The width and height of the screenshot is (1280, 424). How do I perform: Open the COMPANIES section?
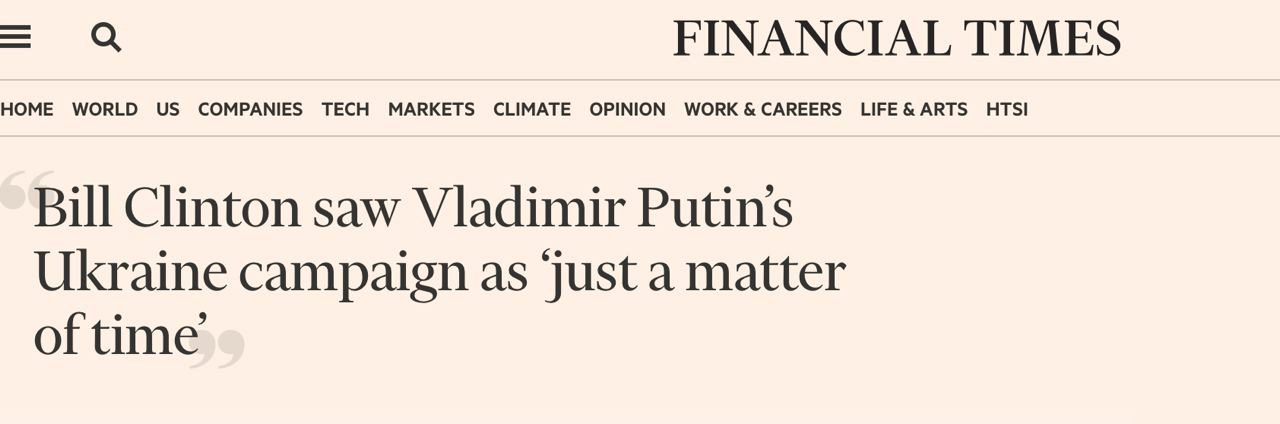250,109
